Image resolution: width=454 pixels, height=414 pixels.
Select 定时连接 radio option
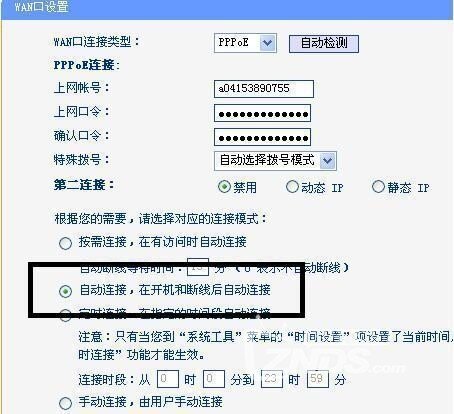(x=65, y=314)
